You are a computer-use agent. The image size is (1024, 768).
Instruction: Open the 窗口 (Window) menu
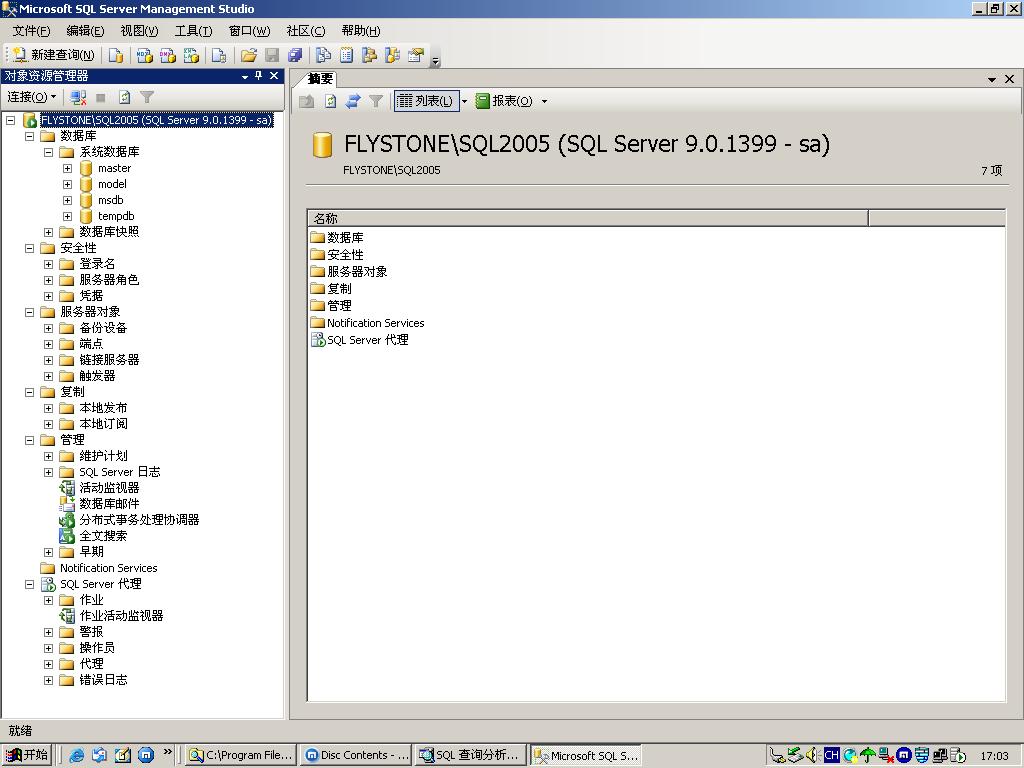[249, 31]
